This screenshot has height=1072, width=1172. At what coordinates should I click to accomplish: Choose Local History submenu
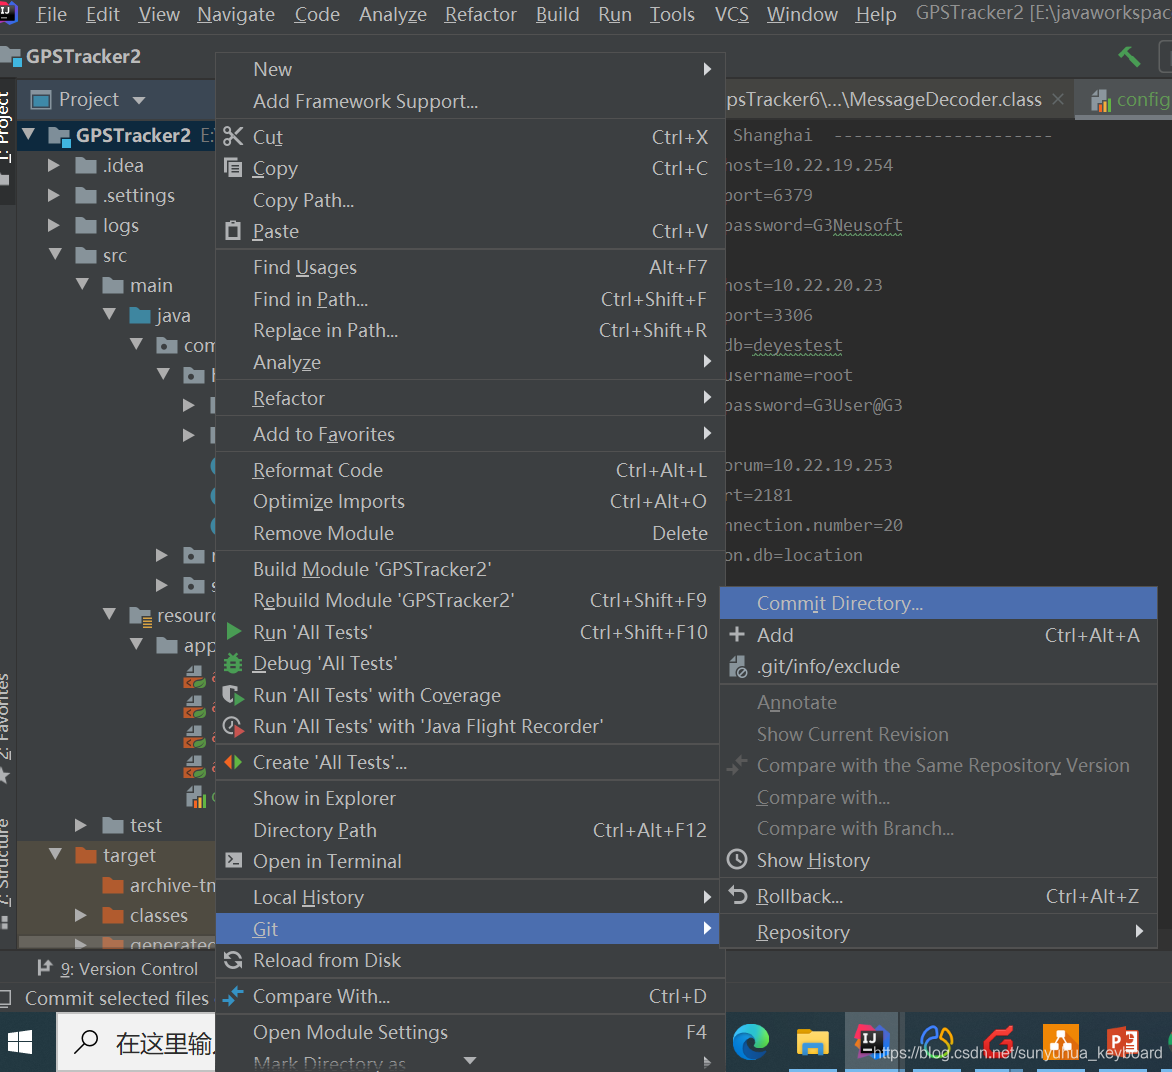[470, 897]
